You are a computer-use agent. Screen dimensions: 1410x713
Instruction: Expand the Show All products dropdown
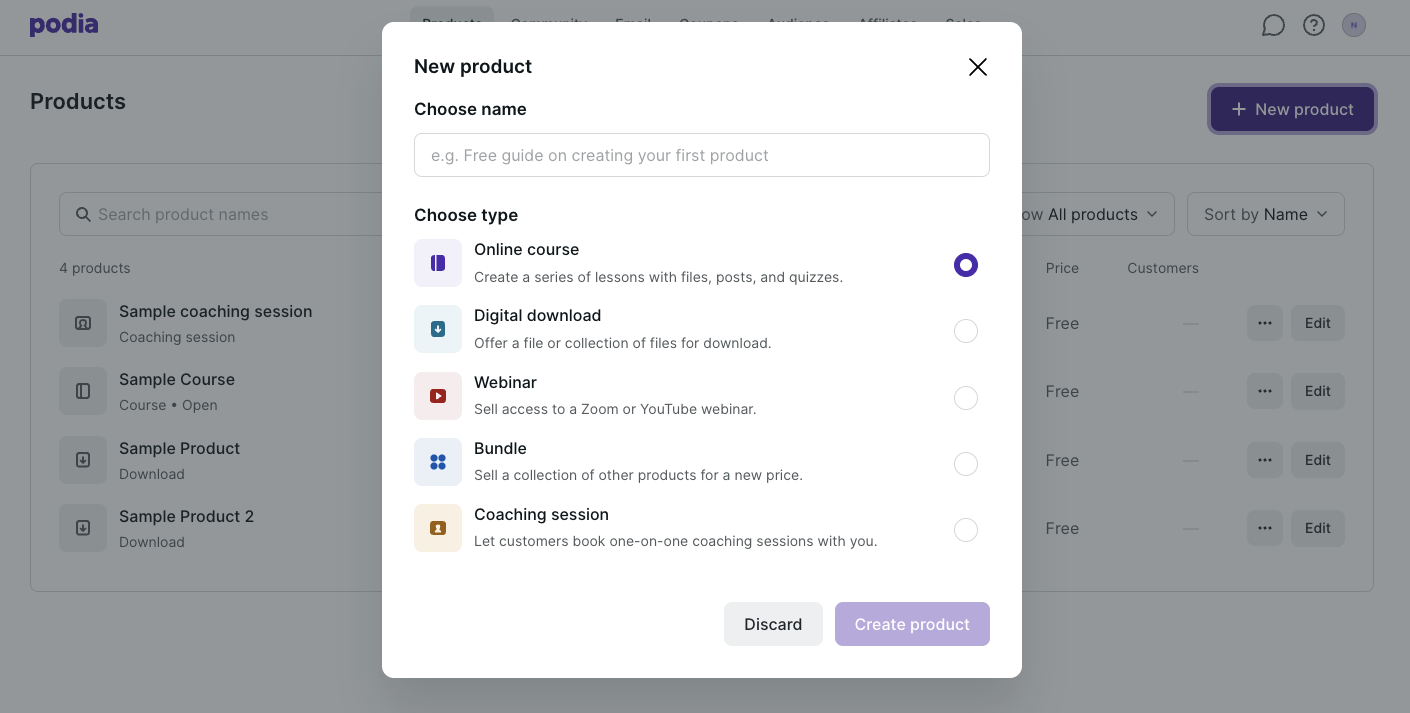(1097, 214)
